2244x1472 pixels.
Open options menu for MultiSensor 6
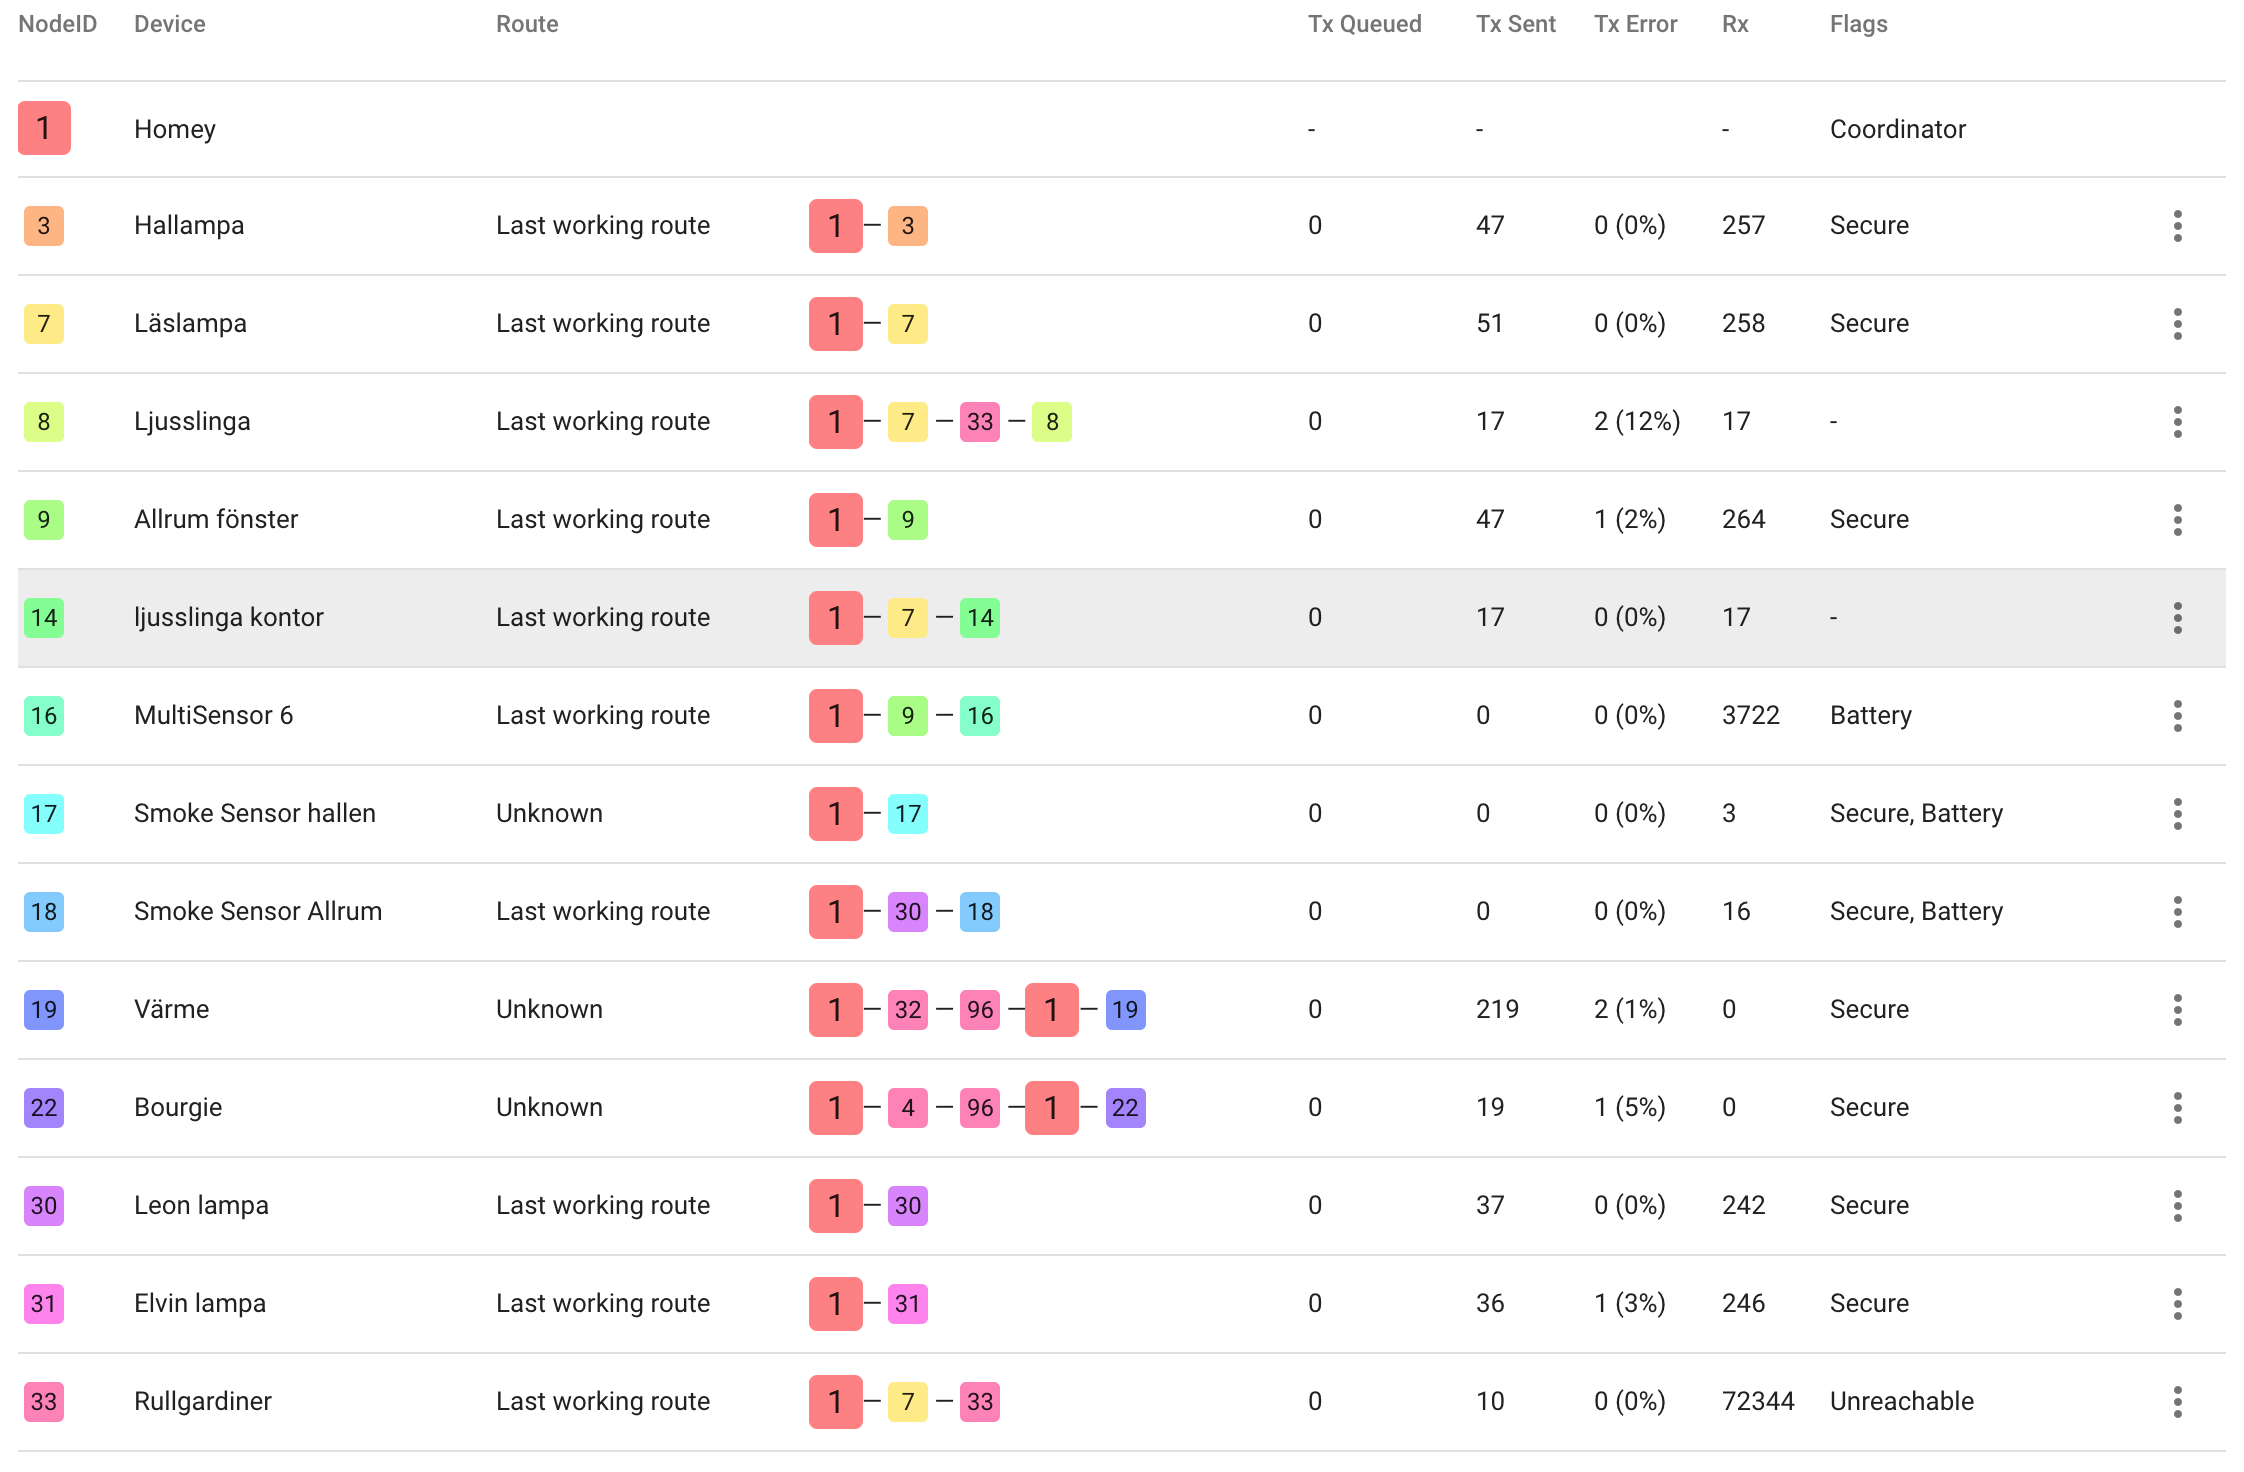click(2177, 716)
